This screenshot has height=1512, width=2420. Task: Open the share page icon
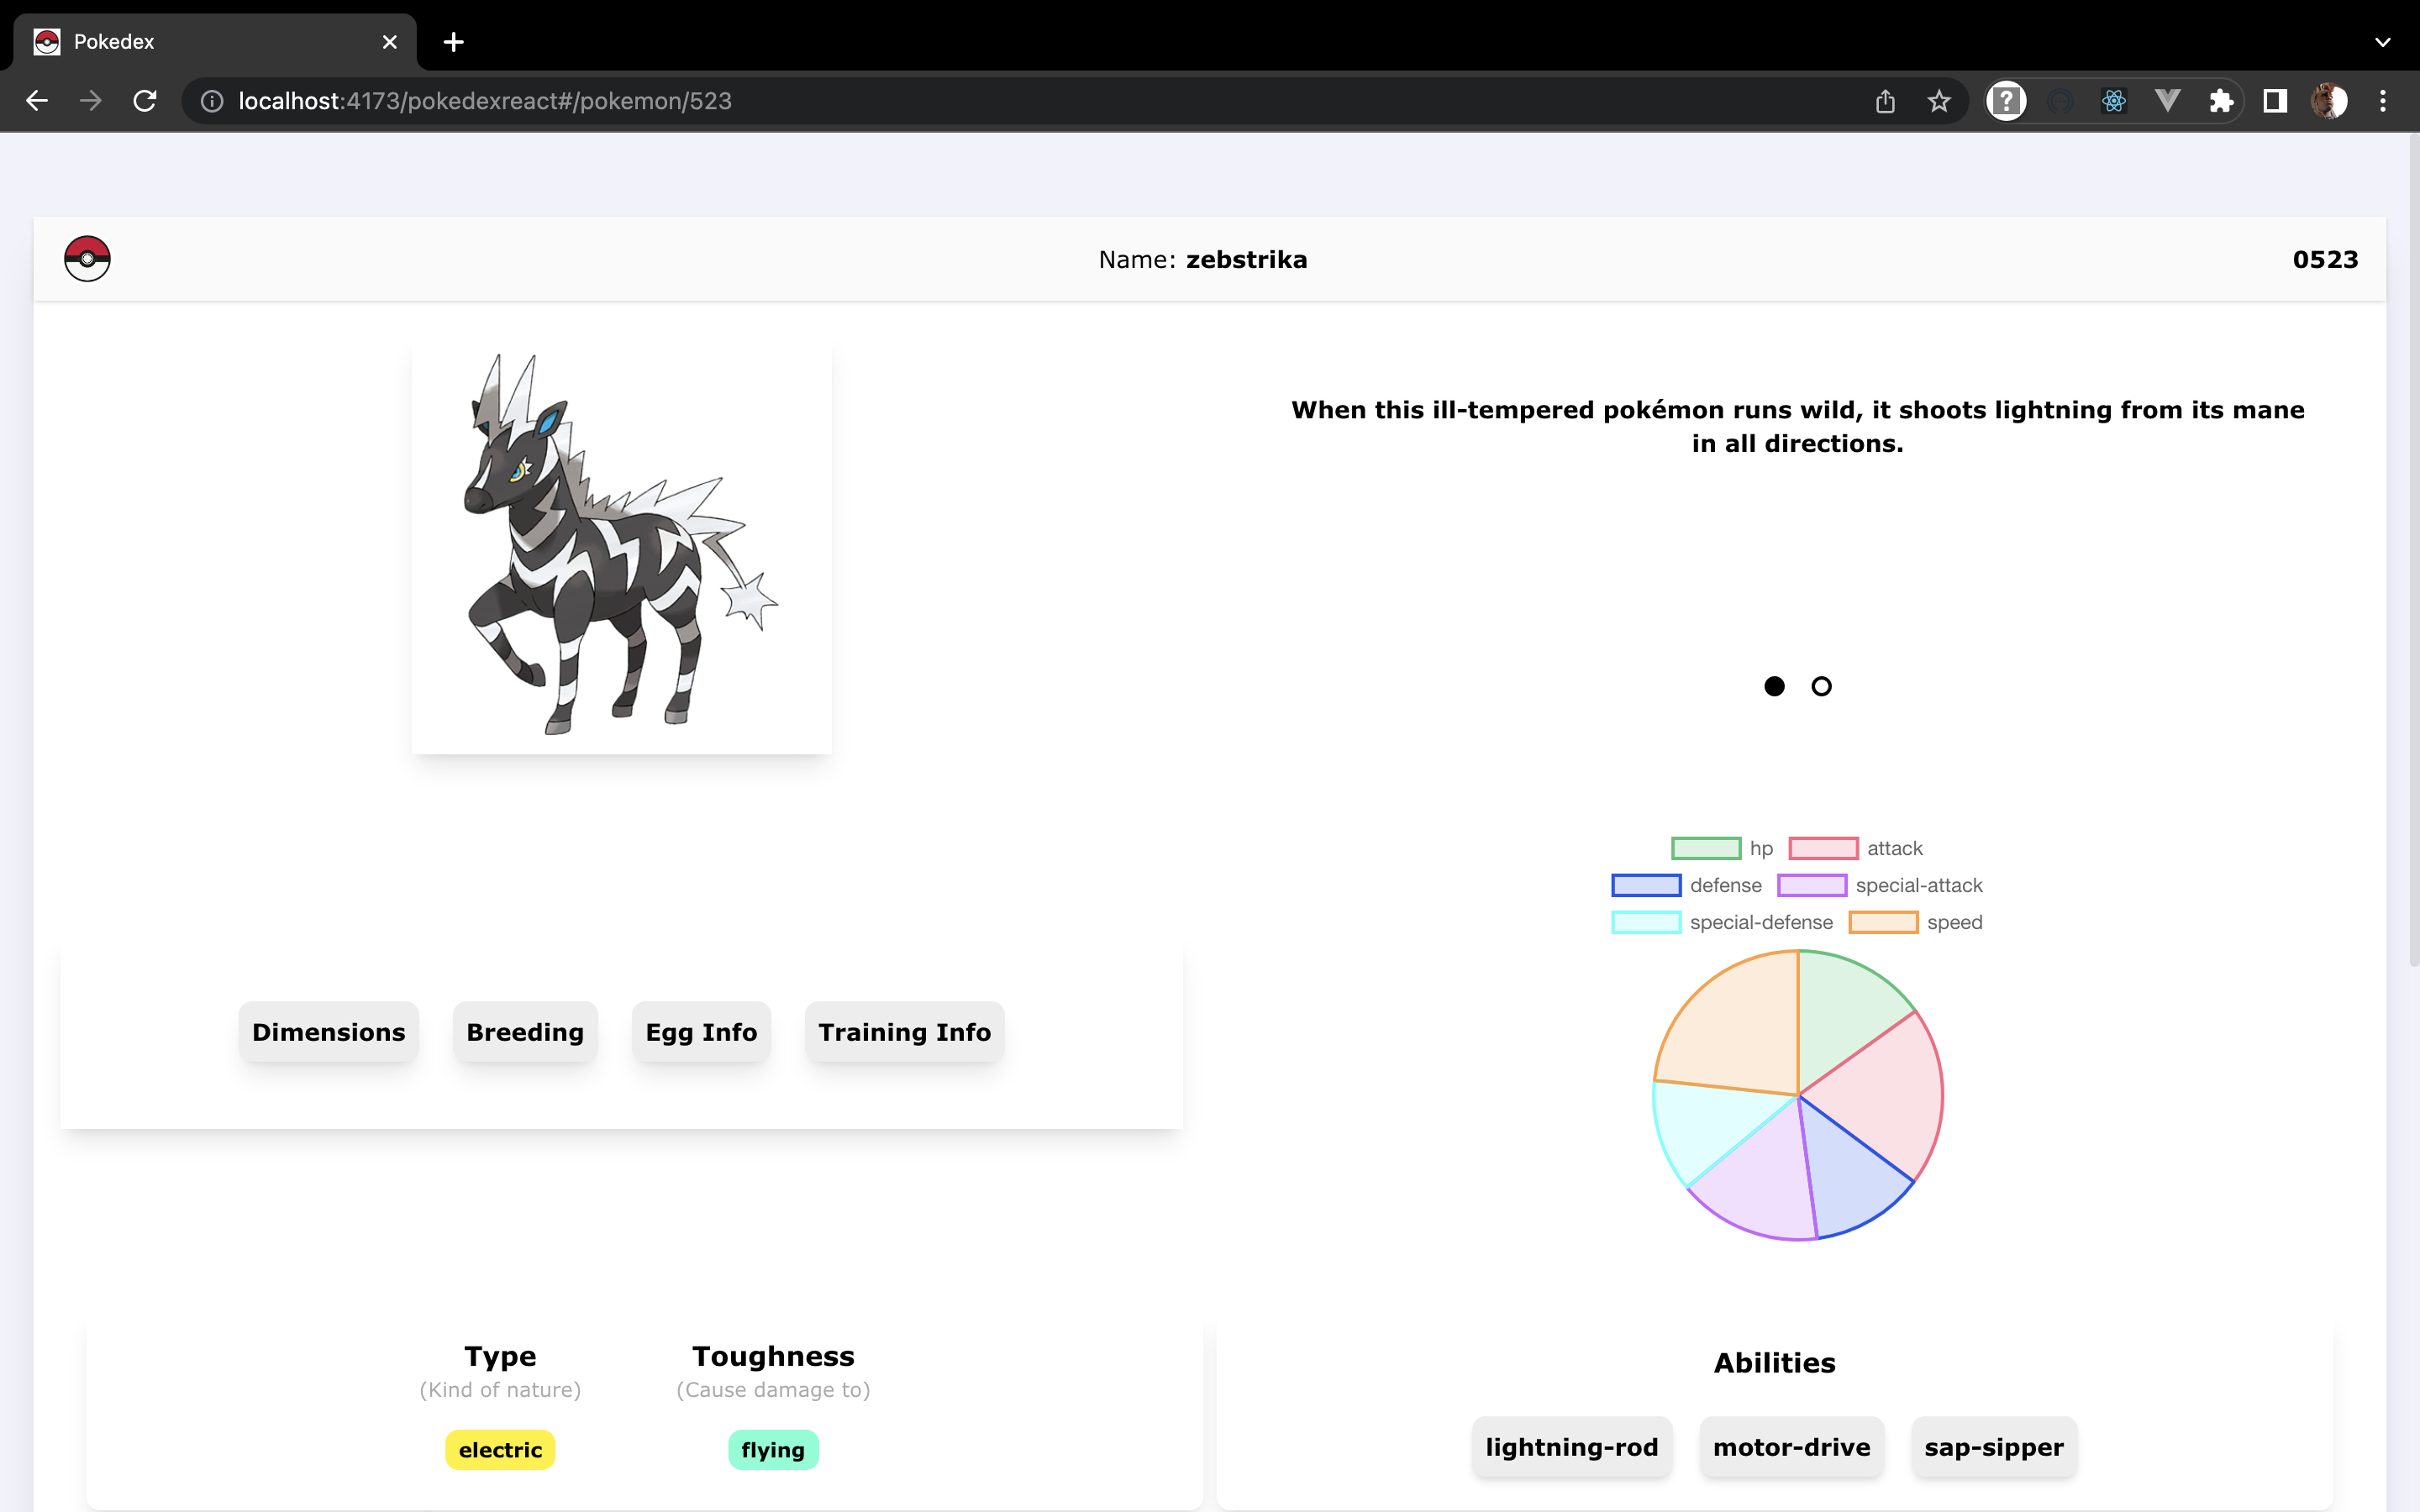point(1885,101)
